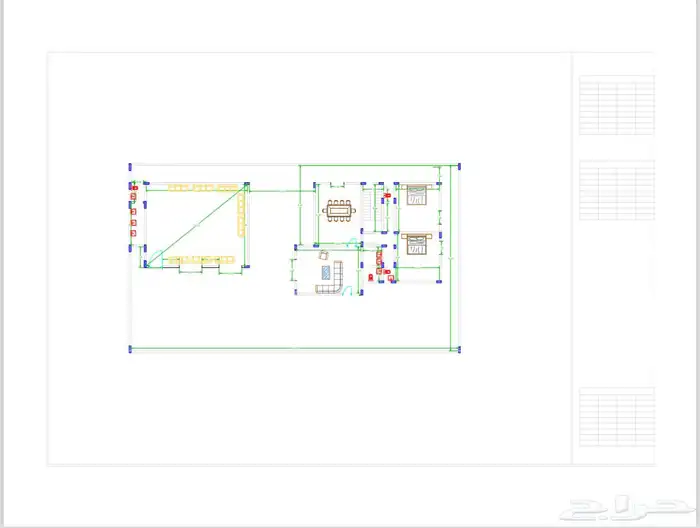Viewport: 700px width, 528px height.
Task: Click blue grip at site's bottom-left corner
Action: point(130,349)
